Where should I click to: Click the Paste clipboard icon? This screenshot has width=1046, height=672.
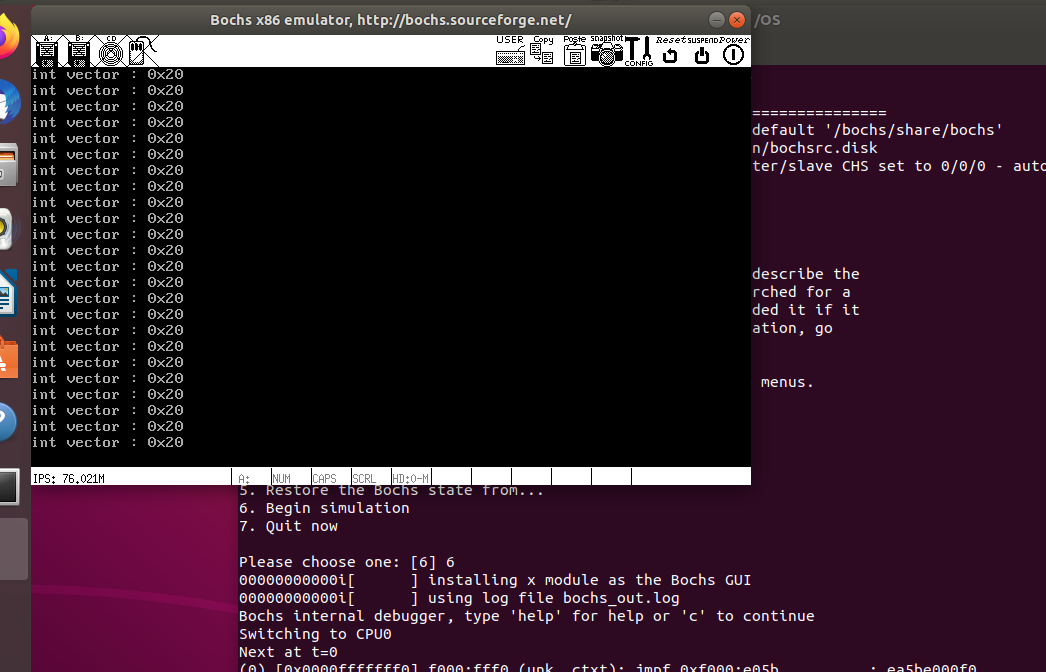click(574, 51)
